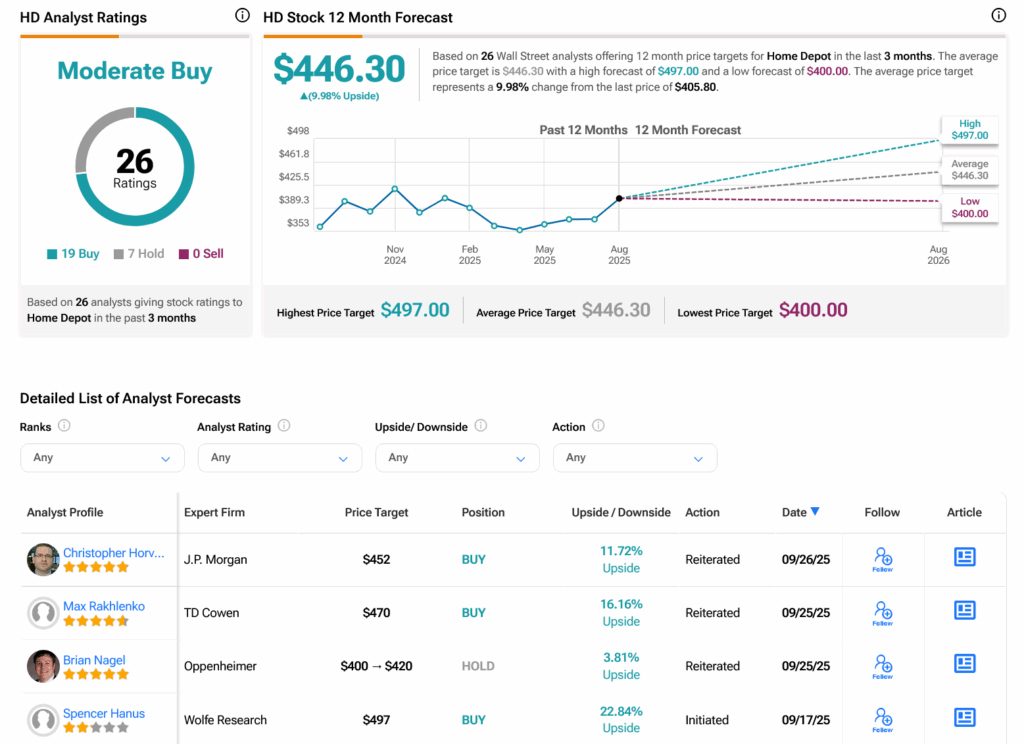Click info icon next to Upside/ Downside filter
This screenshot has width=1024, height=744.
[x=480, y=426]
